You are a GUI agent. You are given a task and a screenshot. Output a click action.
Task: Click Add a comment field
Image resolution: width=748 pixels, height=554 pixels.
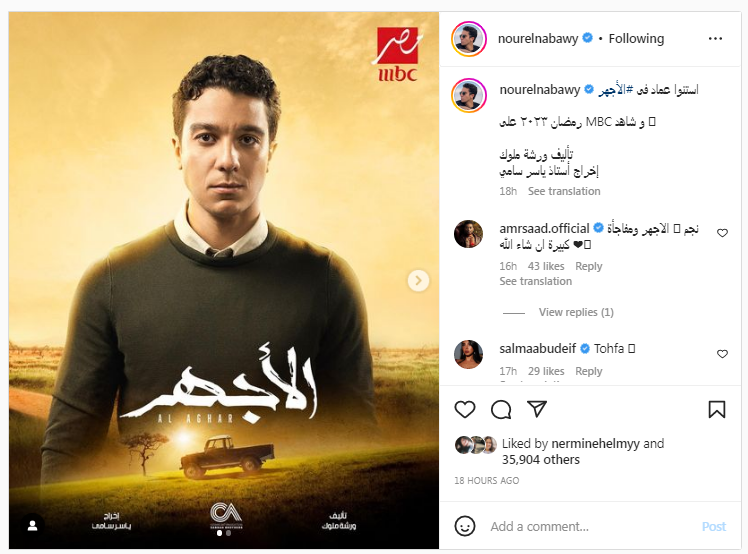pyautogui.click(x=592, y=526)
